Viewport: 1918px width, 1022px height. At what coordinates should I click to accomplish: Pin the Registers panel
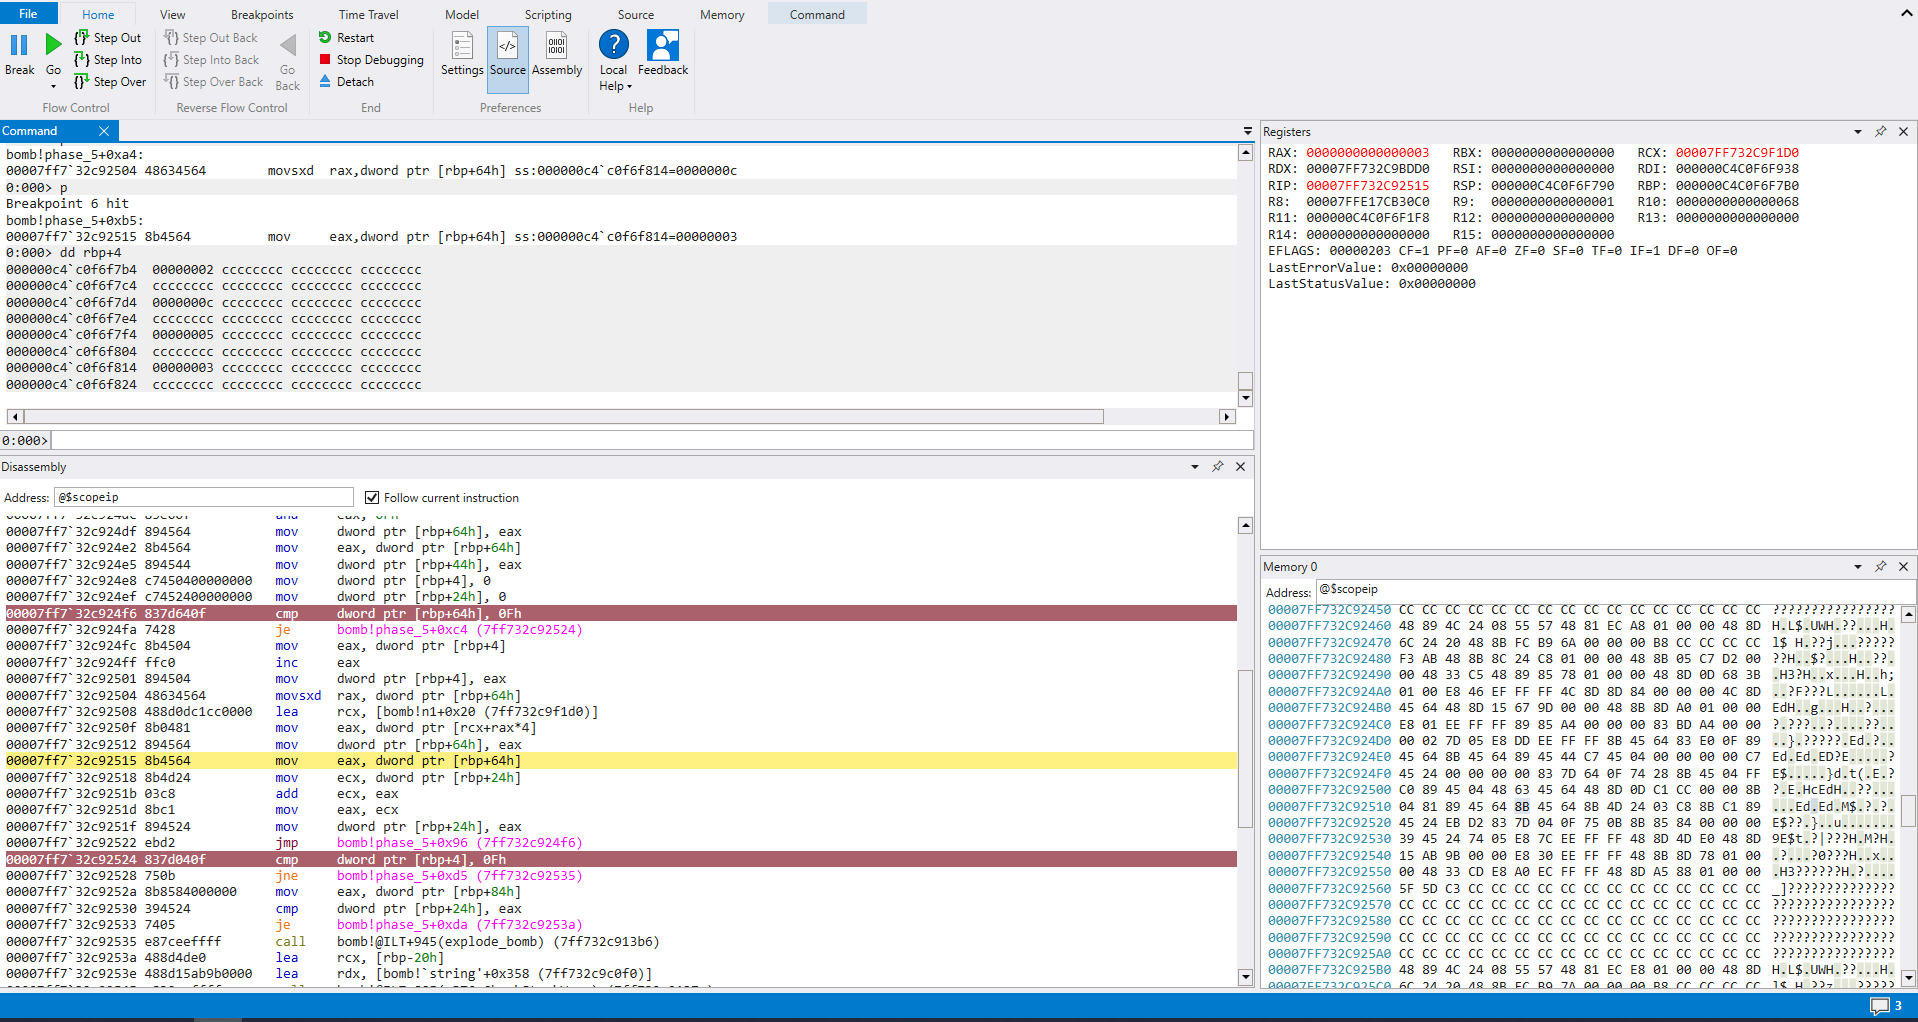pos(1880,132)
